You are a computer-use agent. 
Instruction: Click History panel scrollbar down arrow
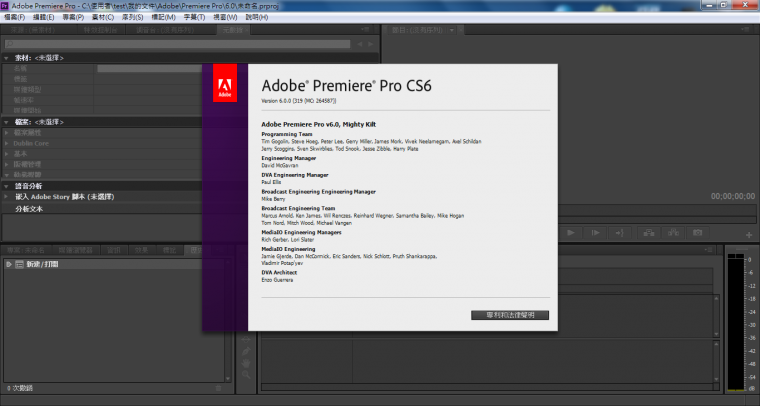(x=228, y=378)
